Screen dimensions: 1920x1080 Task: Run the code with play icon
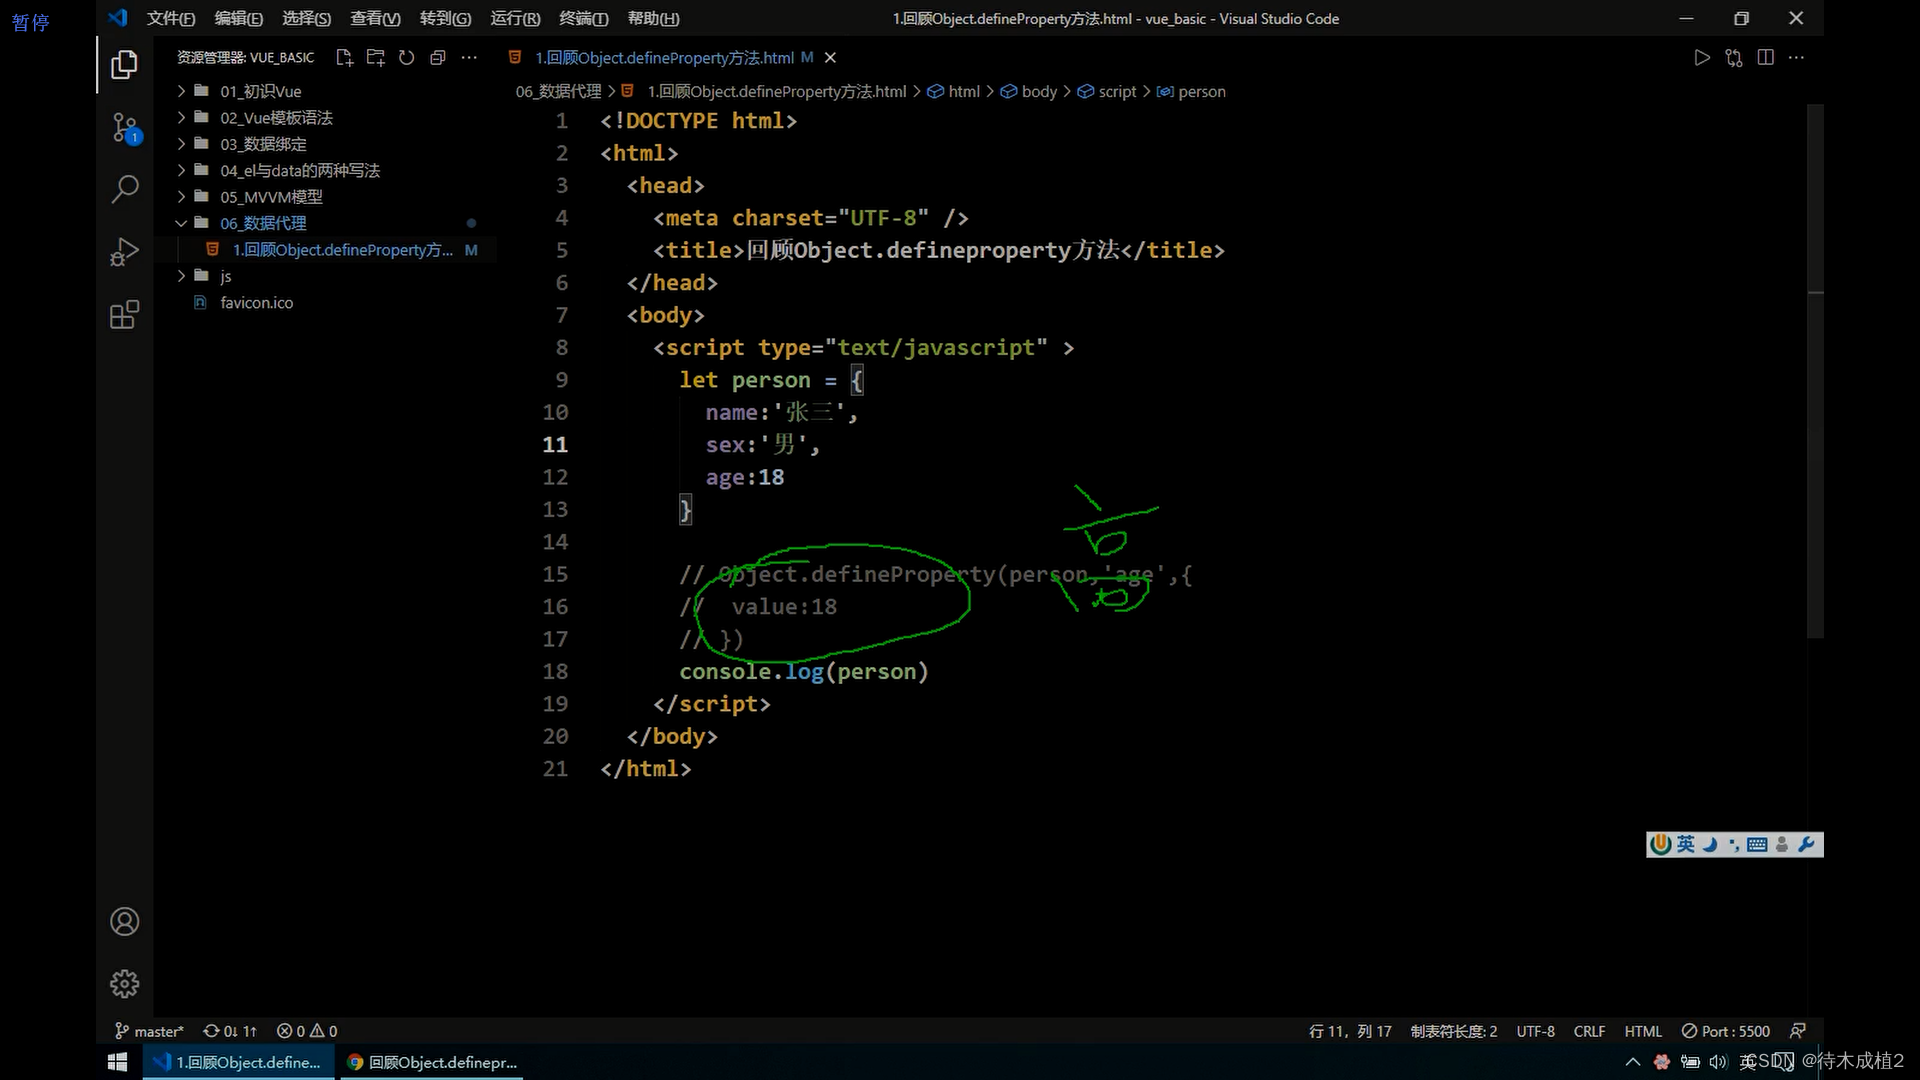click(1702, 58)
